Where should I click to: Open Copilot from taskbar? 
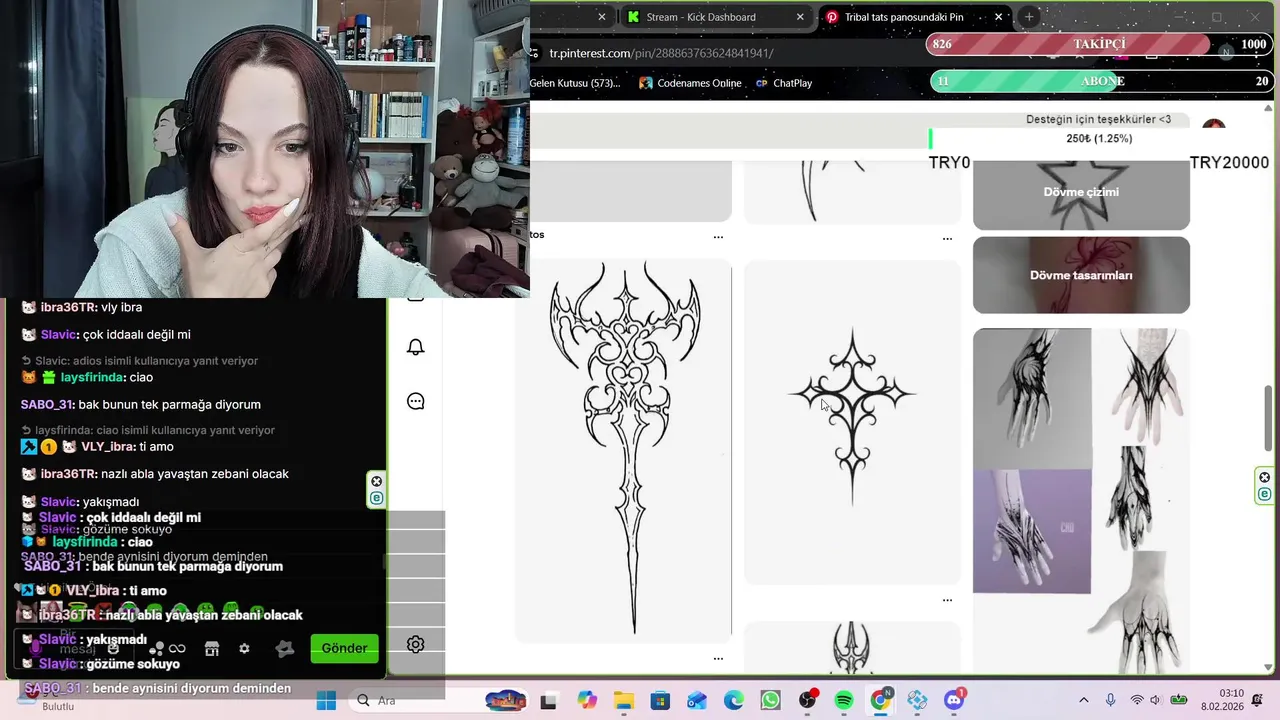tap(586, 701)
